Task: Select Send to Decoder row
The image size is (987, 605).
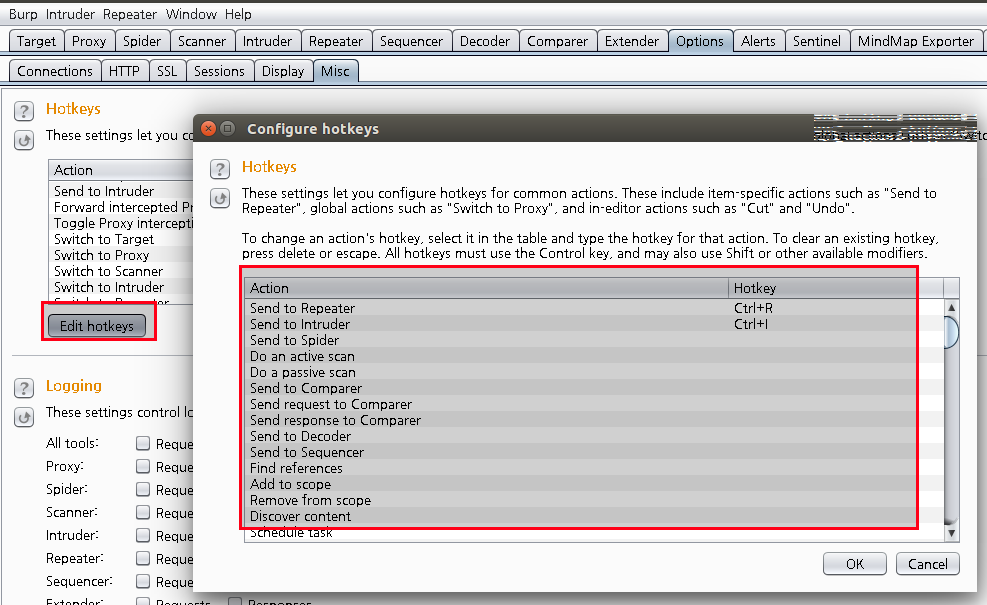Action: [x=594, y=436]
